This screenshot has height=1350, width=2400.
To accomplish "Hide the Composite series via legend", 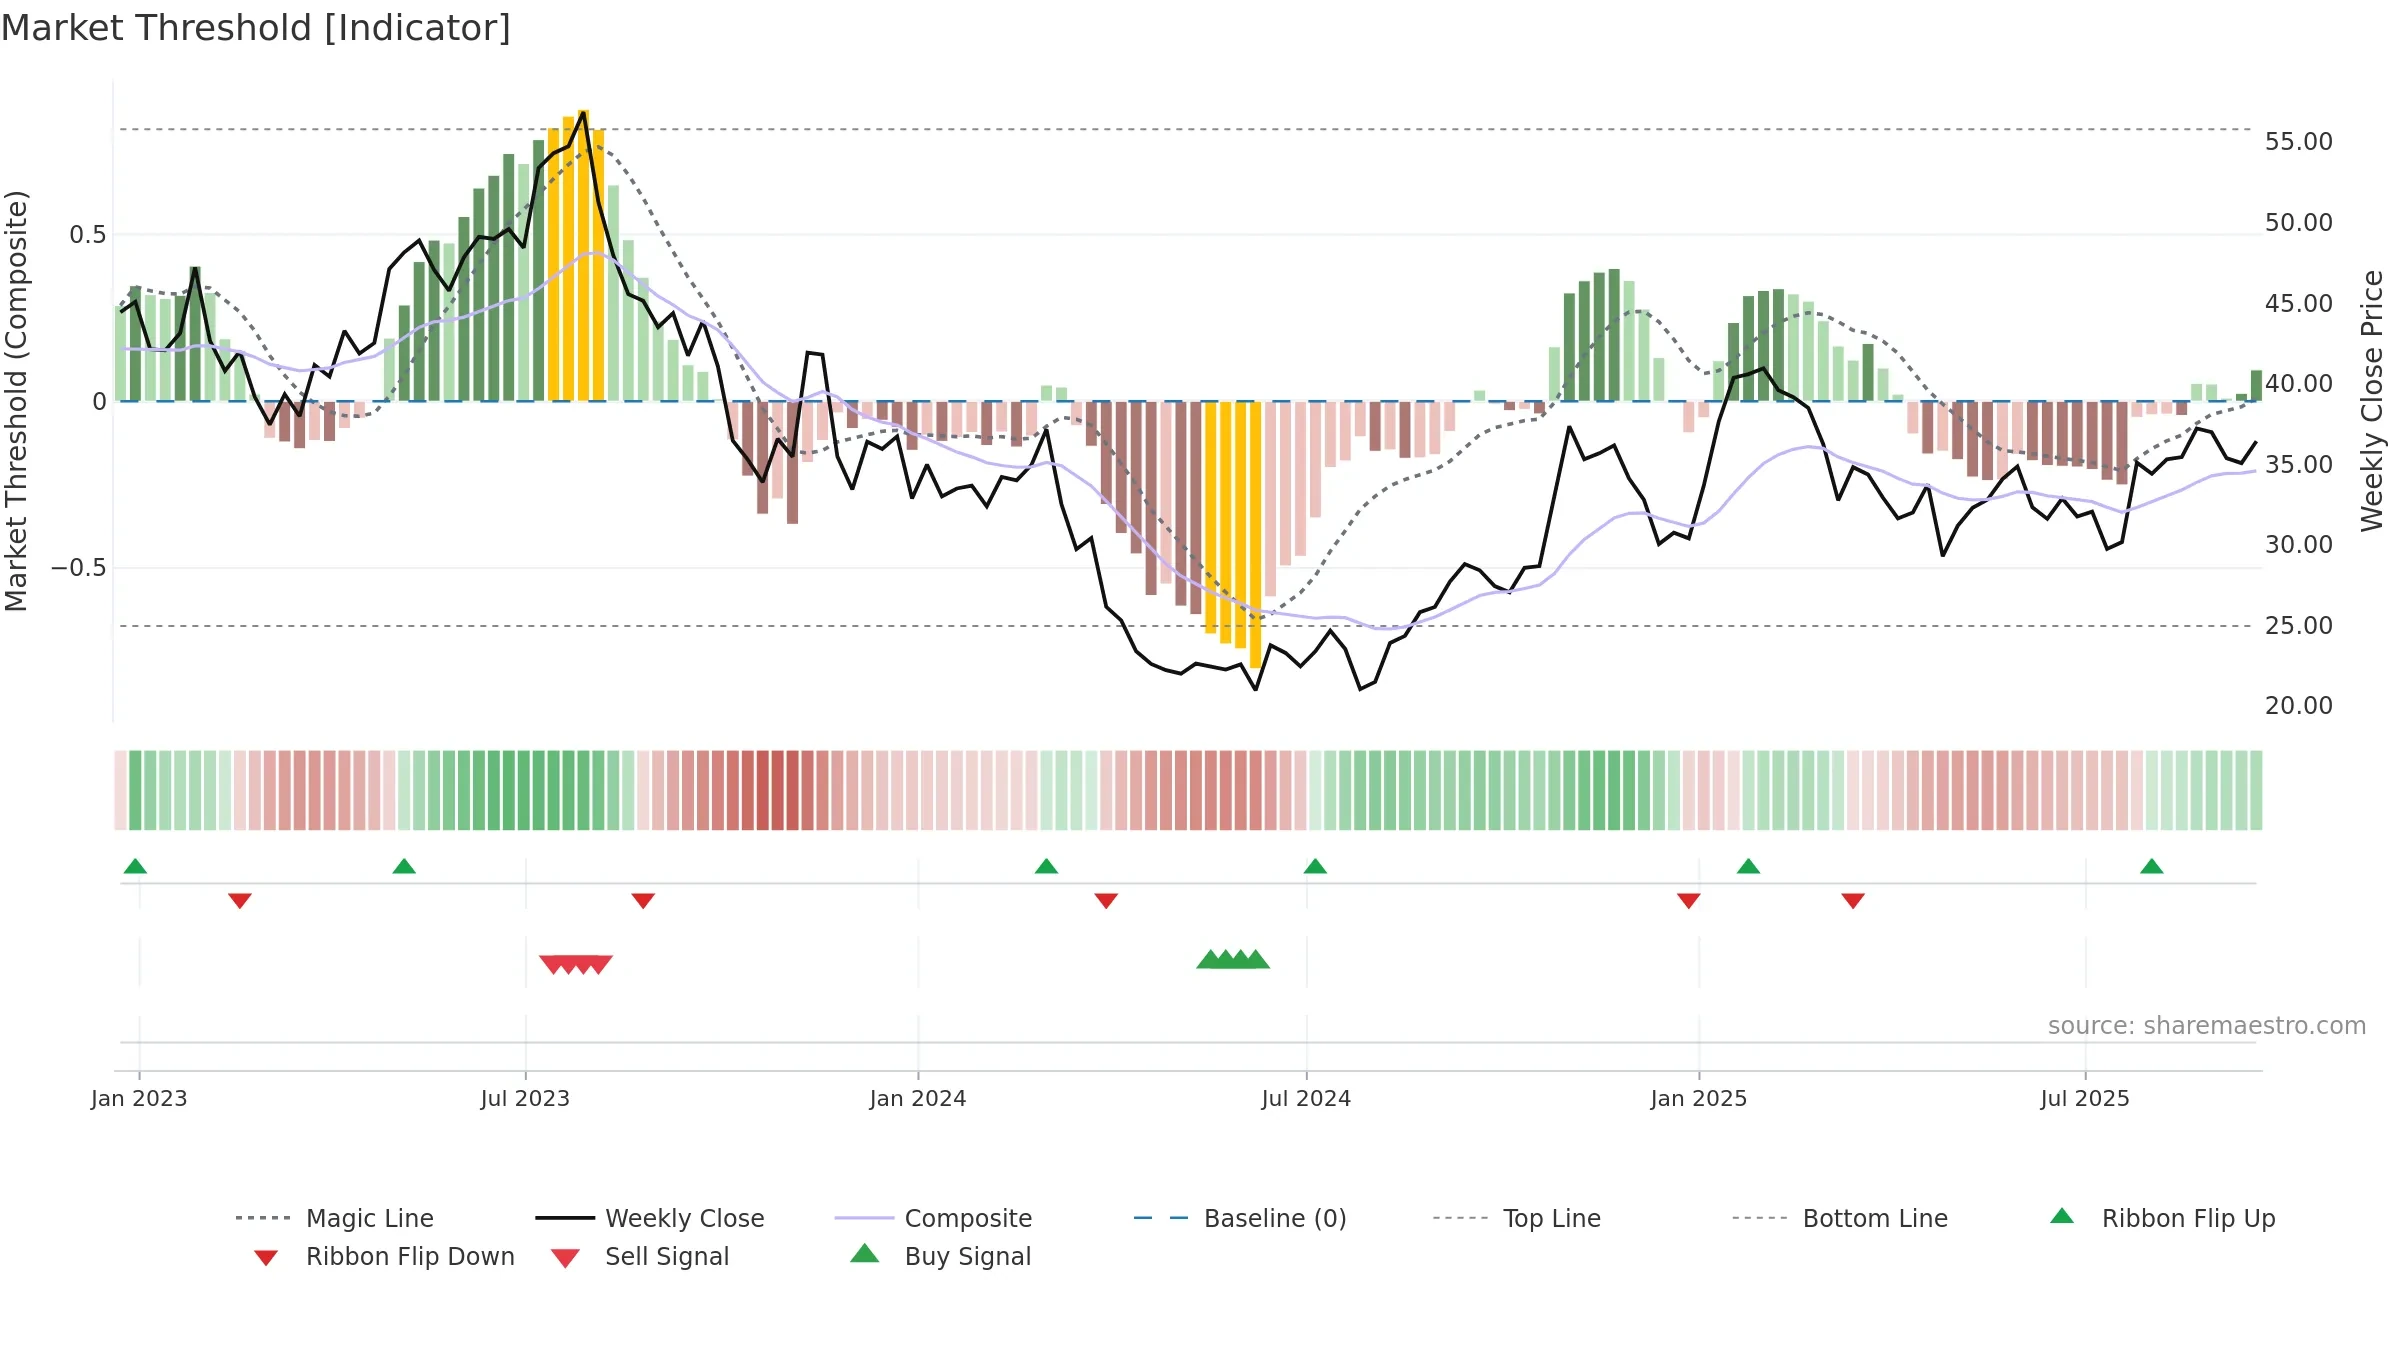I will coord(933,1218).
